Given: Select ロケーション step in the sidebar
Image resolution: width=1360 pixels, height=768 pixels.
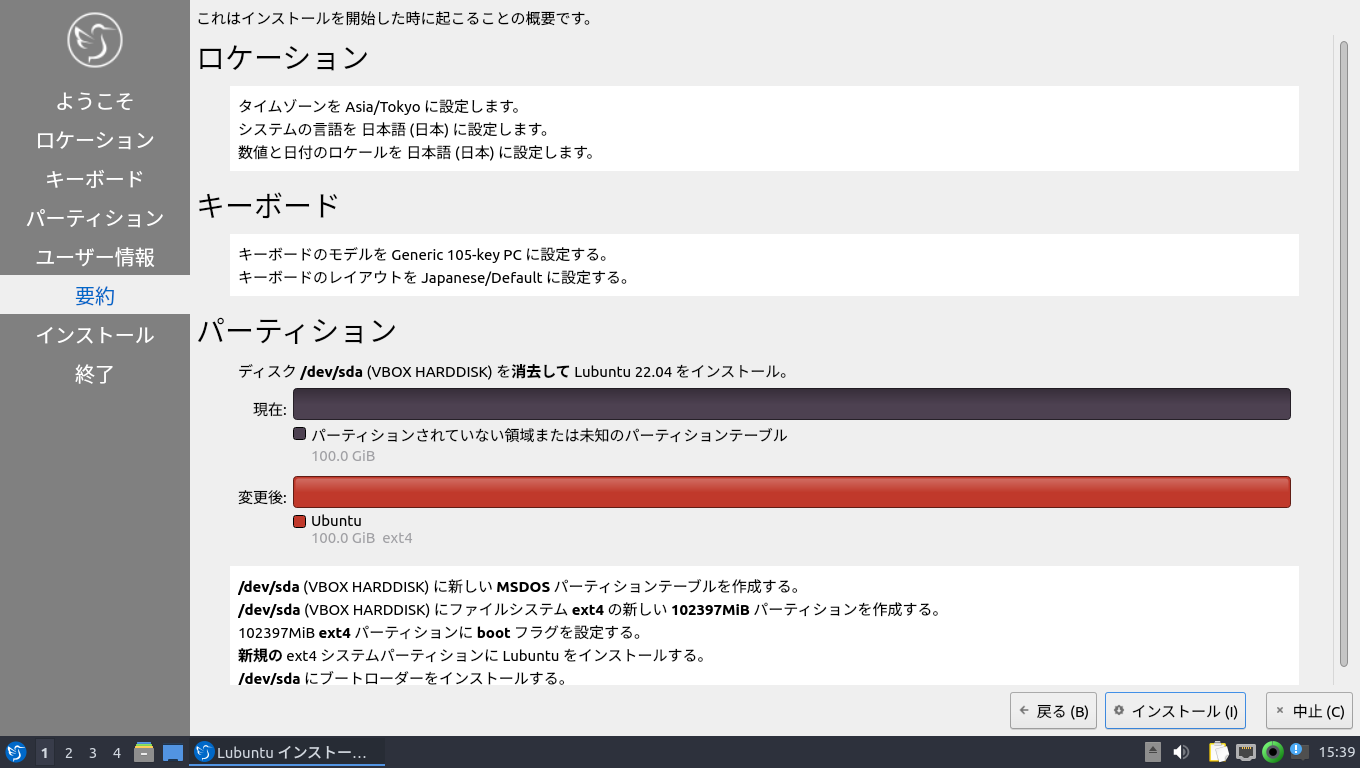Looking at the screenshot, I should coord(95,140).
